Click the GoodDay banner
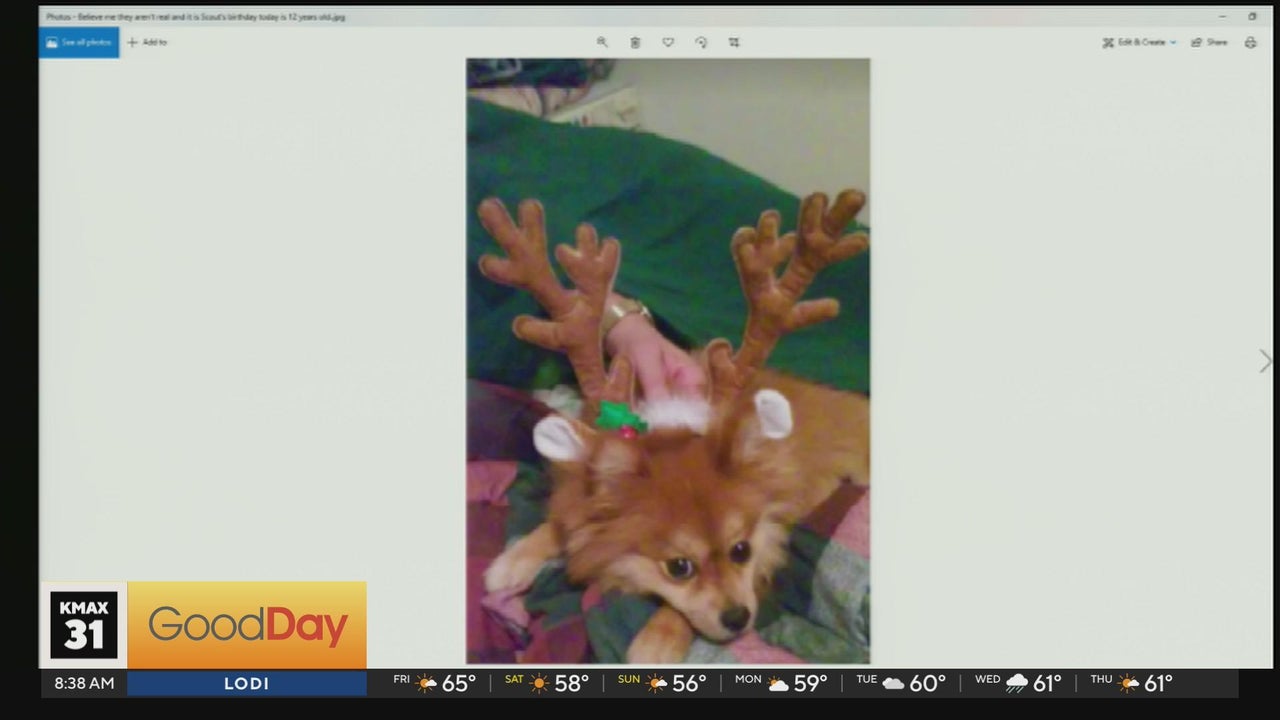Viewport: 1280px width, 720px height. coord(247,626)
